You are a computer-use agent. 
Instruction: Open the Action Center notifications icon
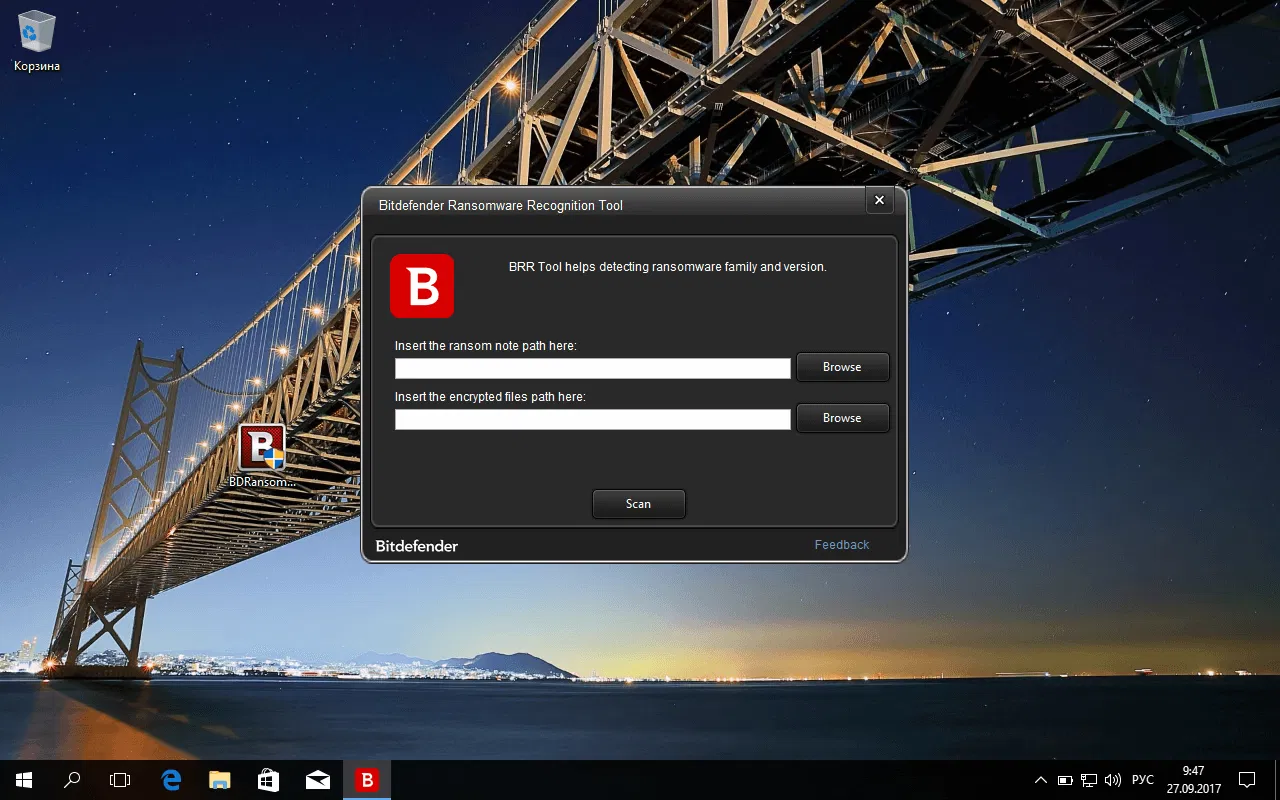(1247, 780)
